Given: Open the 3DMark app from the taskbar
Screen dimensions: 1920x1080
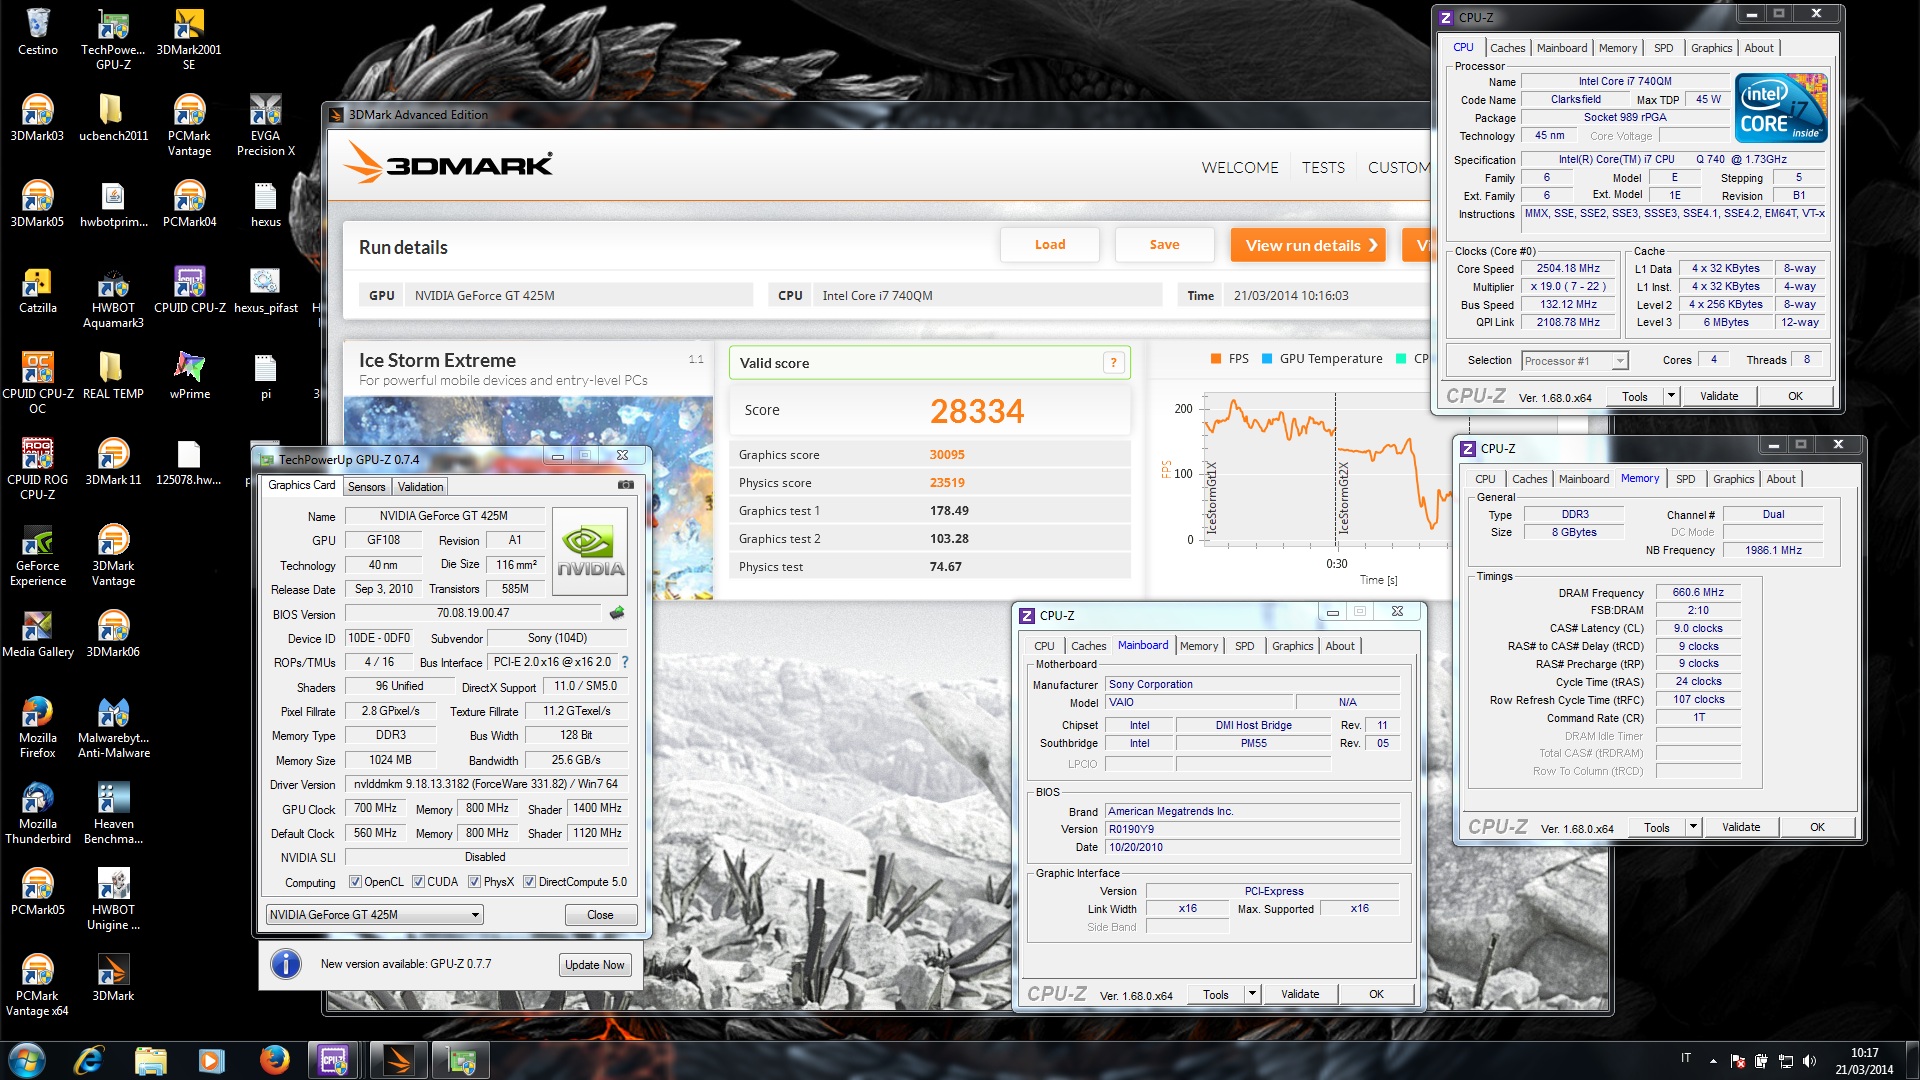Looking at the screenshot, I should tap(398, 1060).
